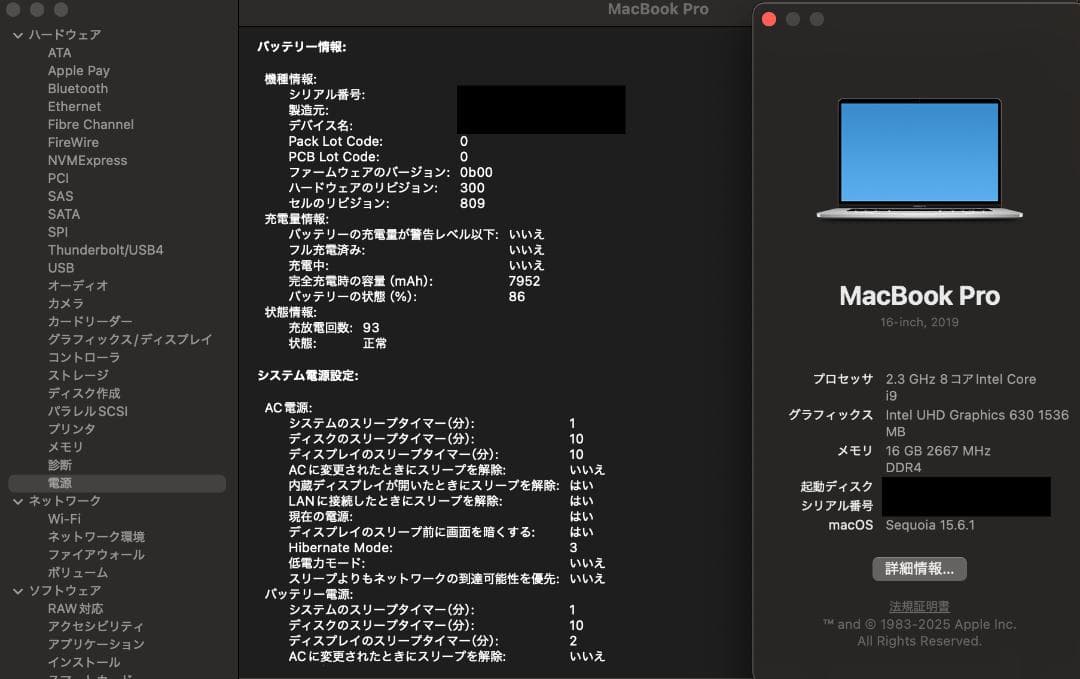The height and width of the screenshot is (679, 1080).
Task: Click the MacBook Pro product image
Action: click(x=918, y=160)
